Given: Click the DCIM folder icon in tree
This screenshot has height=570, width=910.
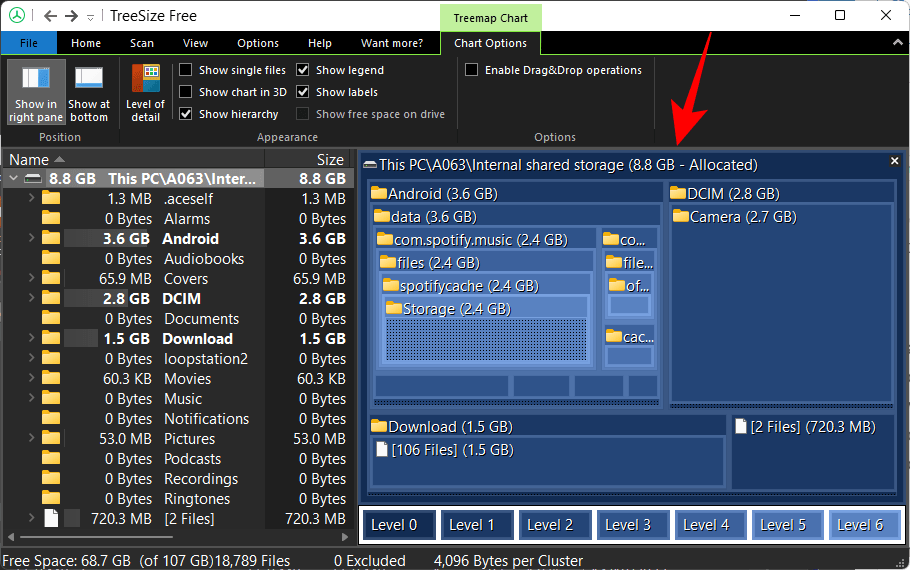Looking at the screenshot, I should click(51, 298).
